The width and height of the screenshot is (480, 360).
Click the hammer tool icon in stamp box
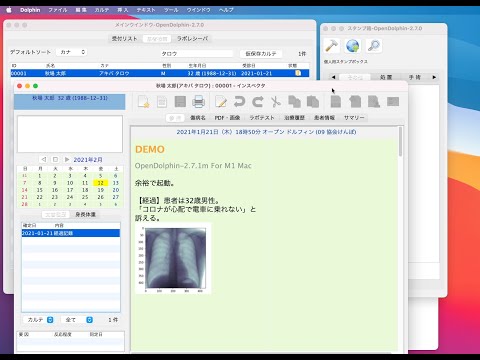tap(332, 46)
